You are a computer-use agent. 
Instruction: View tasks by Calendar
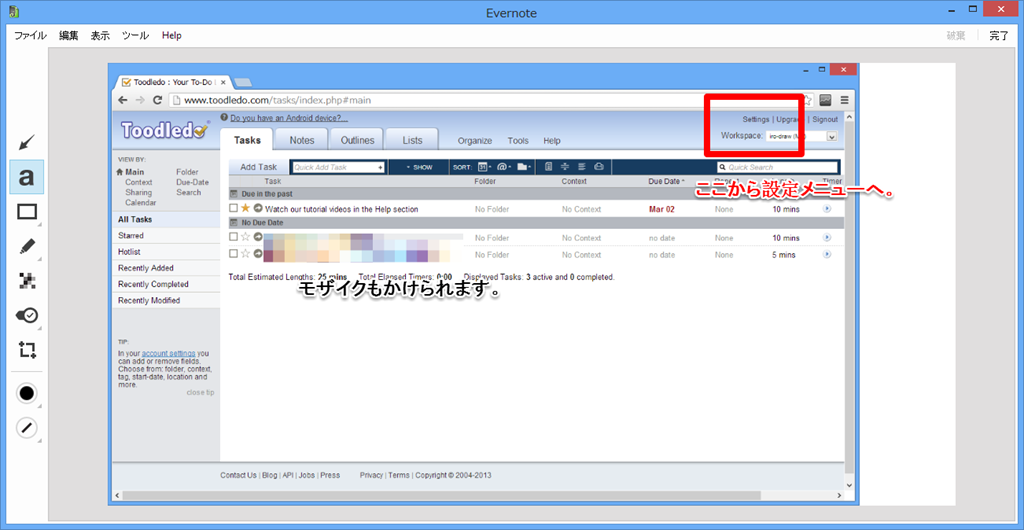(x=140, y=203)
